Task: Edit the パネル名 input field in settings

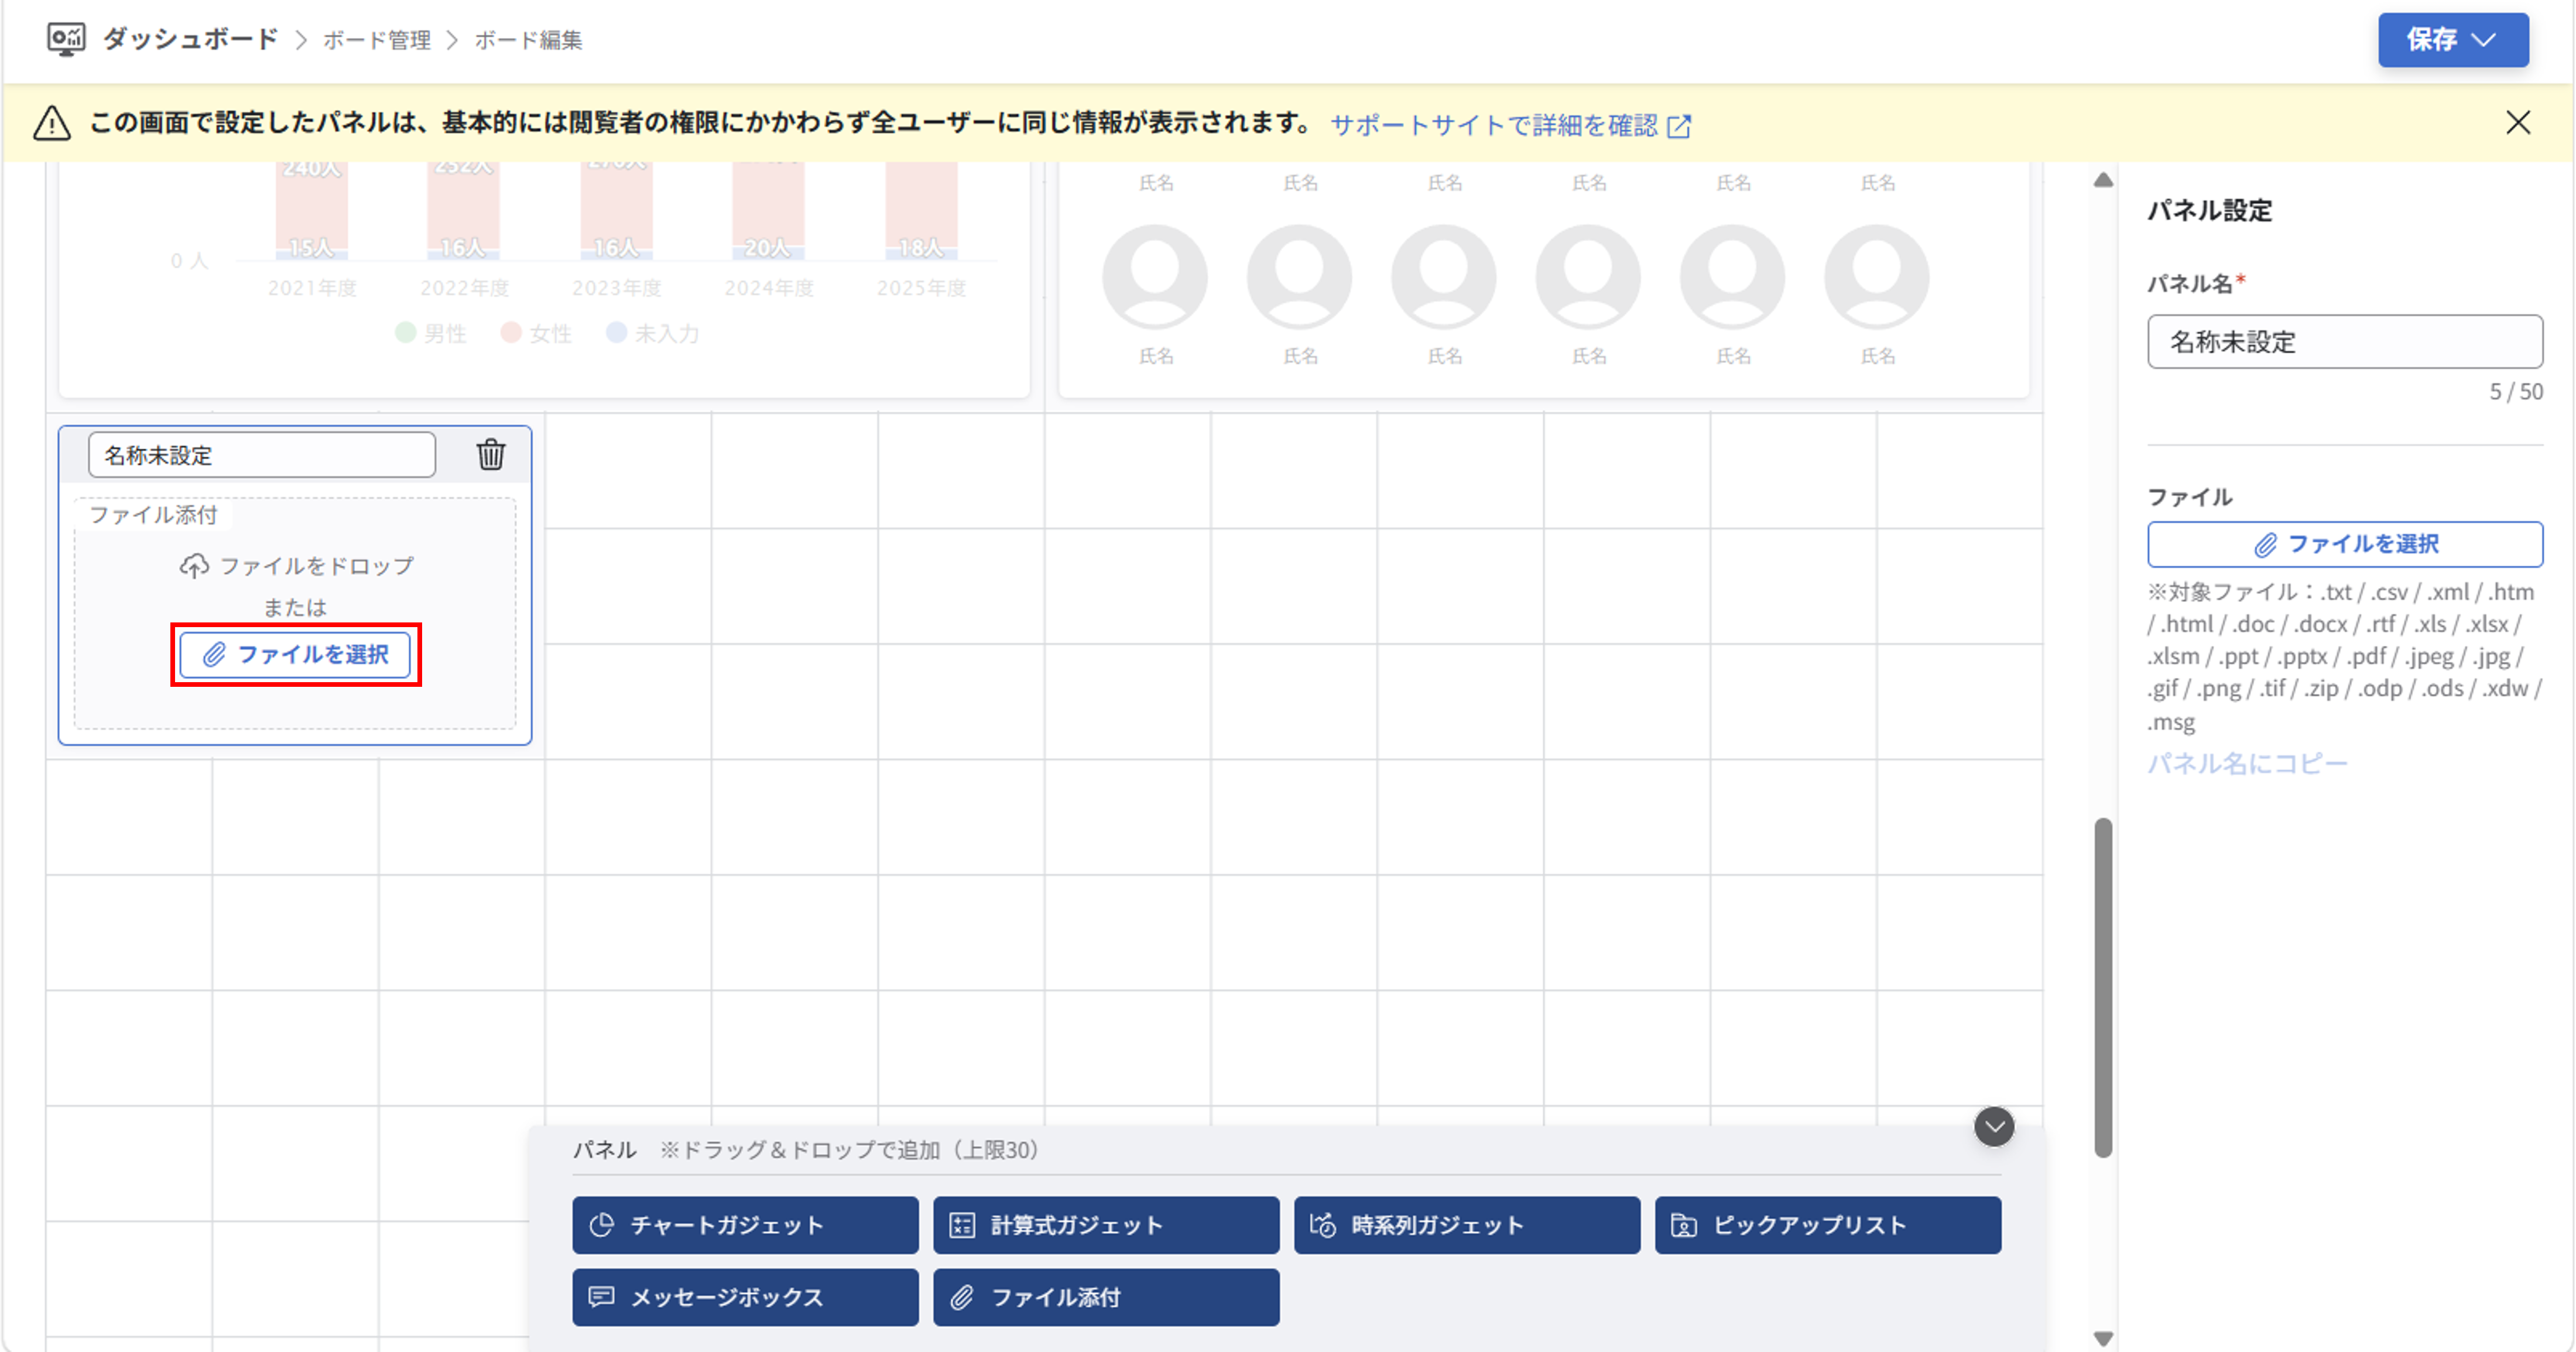Action: tap(2345, 342)
